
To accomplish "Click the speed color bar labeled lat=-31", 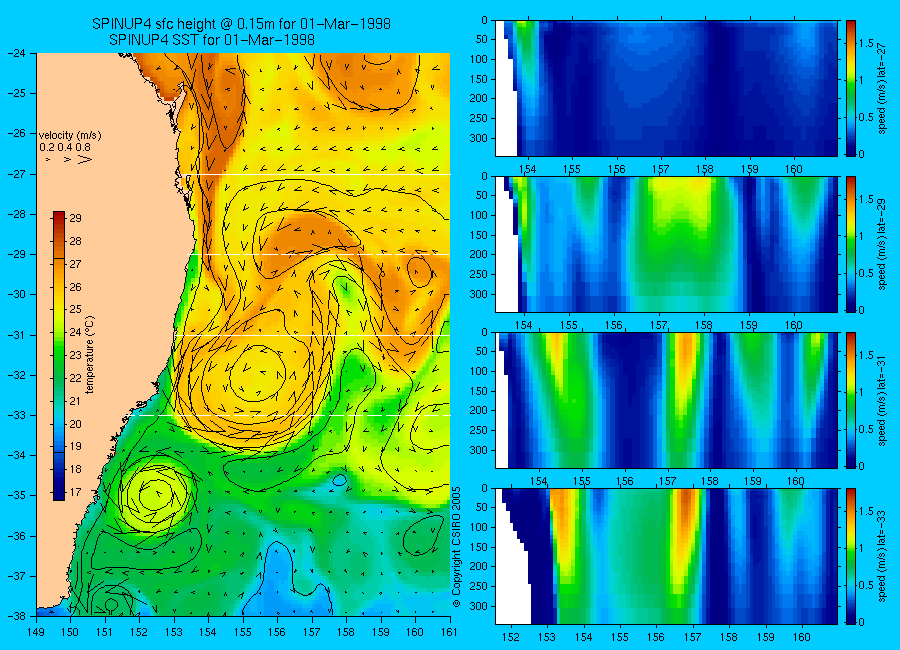I will point(850,400).
